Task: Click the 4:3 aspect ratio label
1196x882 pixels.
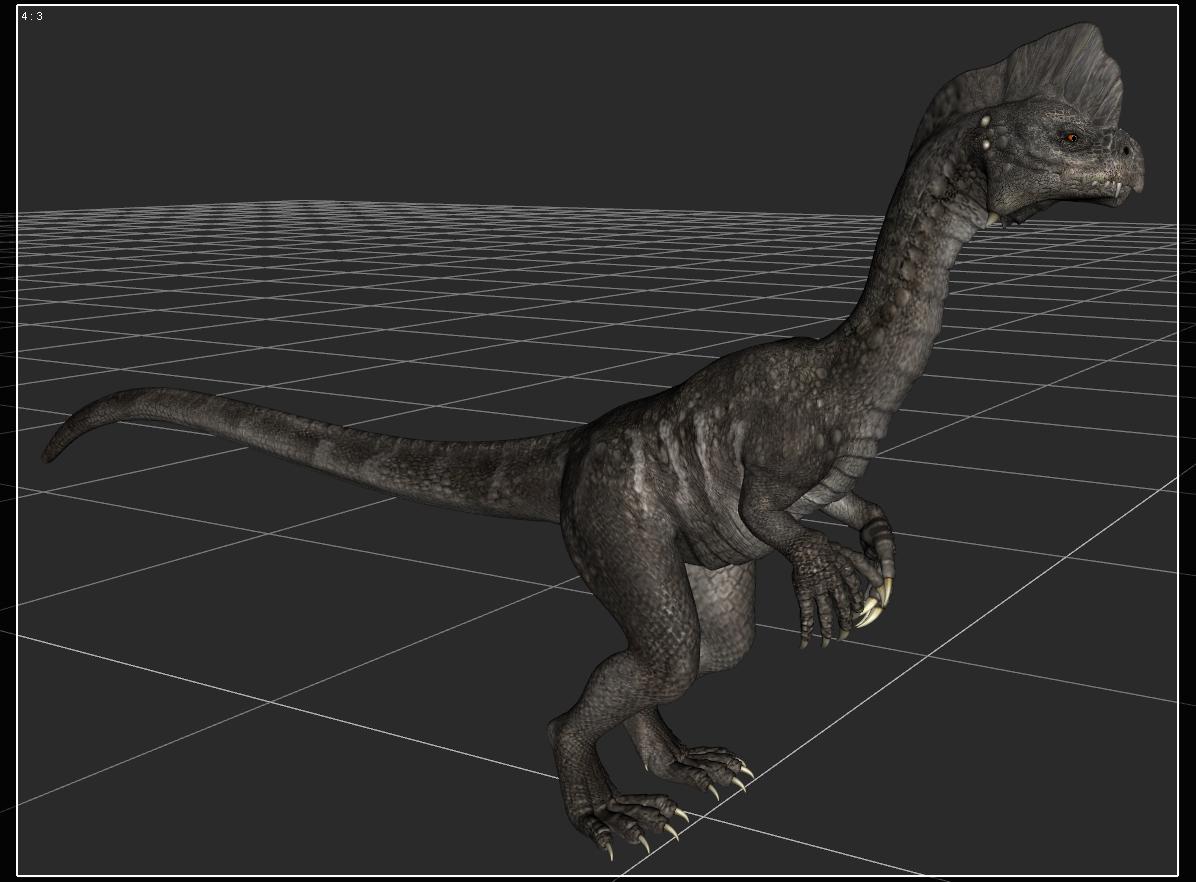Action: coord(32,16)
